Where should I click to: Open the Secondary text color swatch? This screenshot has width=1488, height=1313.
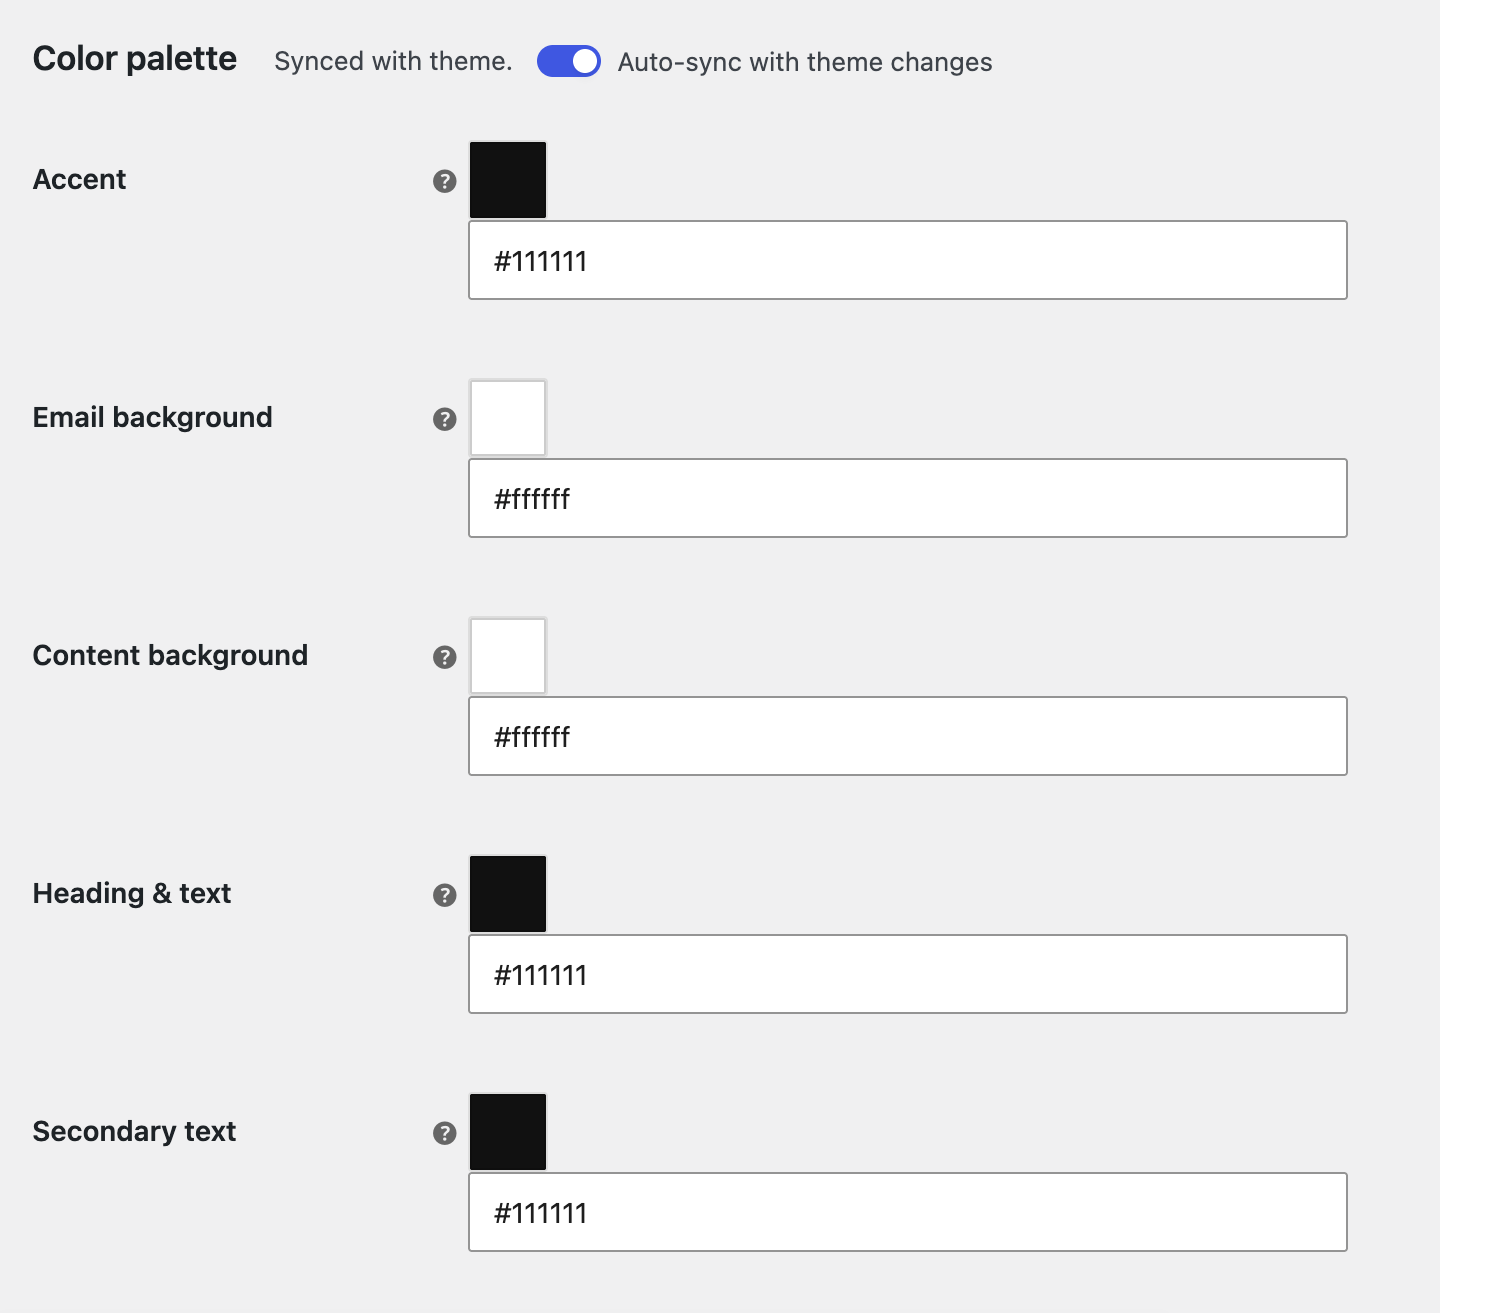pyautogui.click(x=508, y=1132)
